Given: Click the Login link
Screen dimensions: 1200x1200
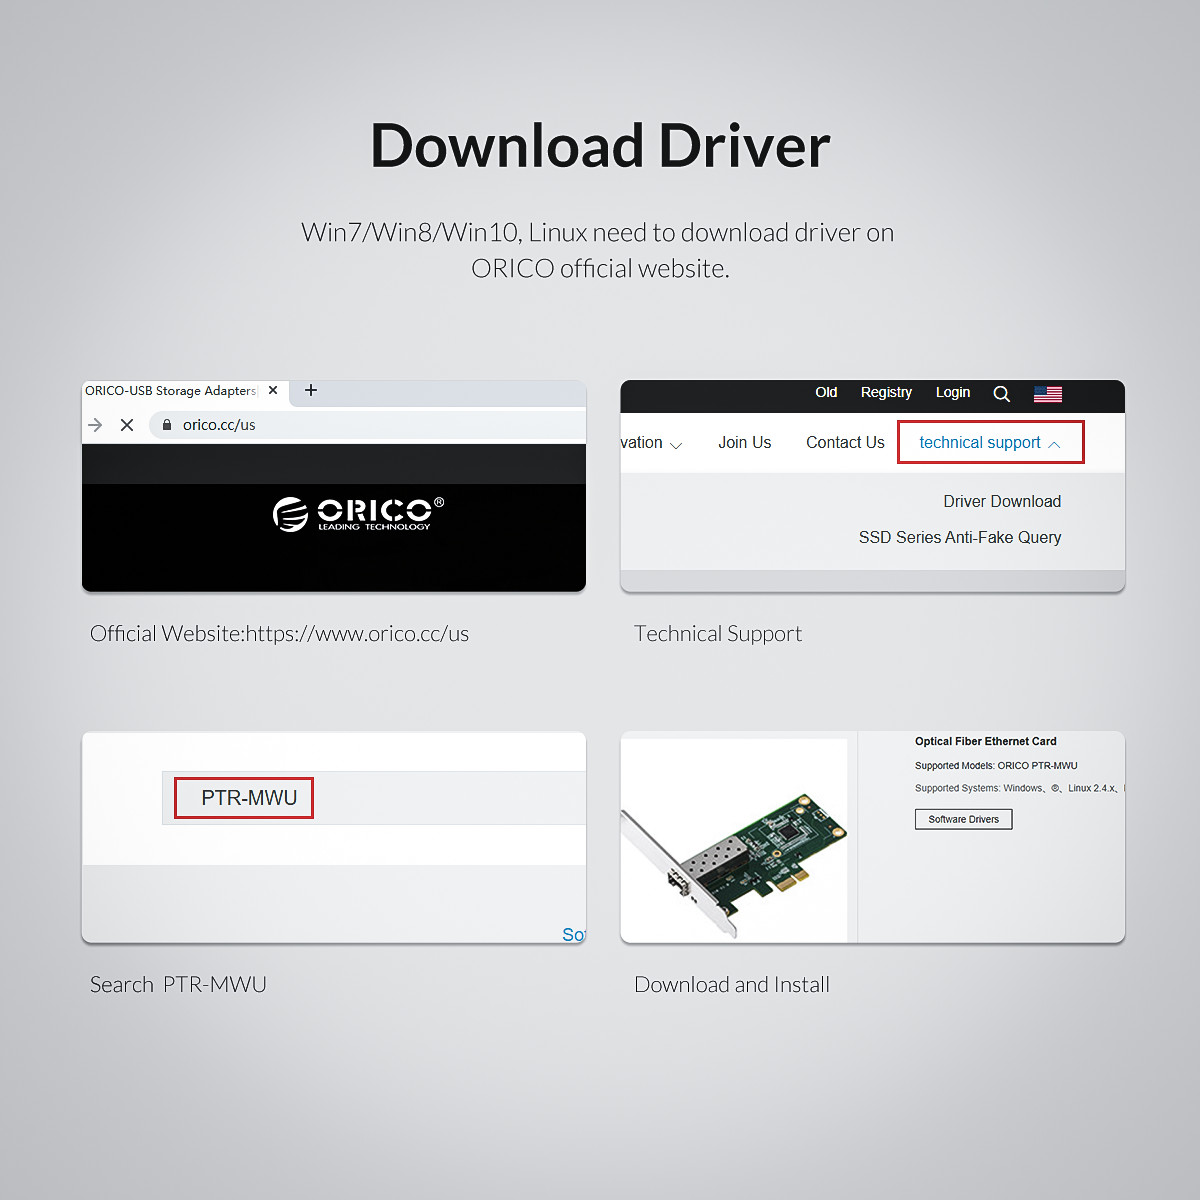Looking at the screenshot, I should (953, 392).
